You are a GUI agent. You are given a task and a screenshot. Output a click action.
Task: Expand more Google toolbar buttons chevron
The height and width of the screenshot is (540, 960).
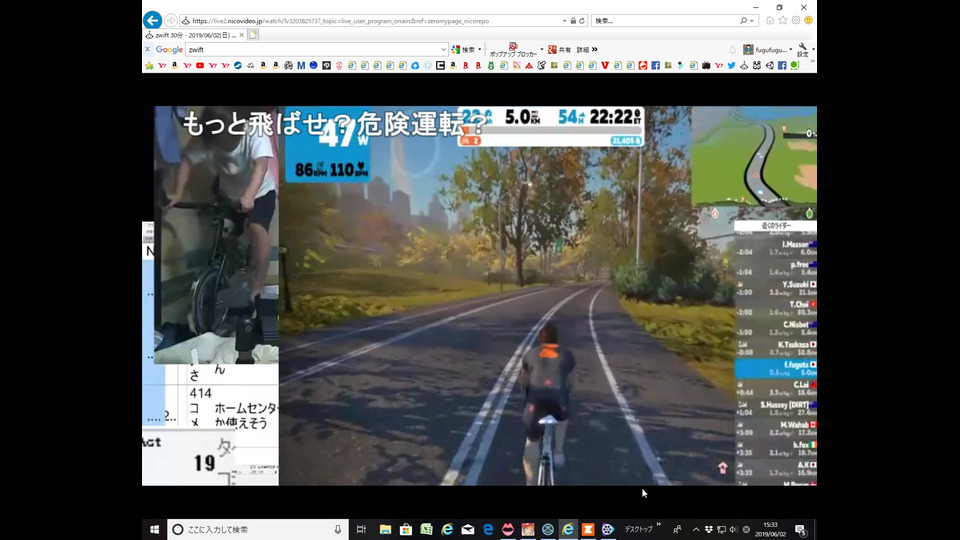(594, 50)
